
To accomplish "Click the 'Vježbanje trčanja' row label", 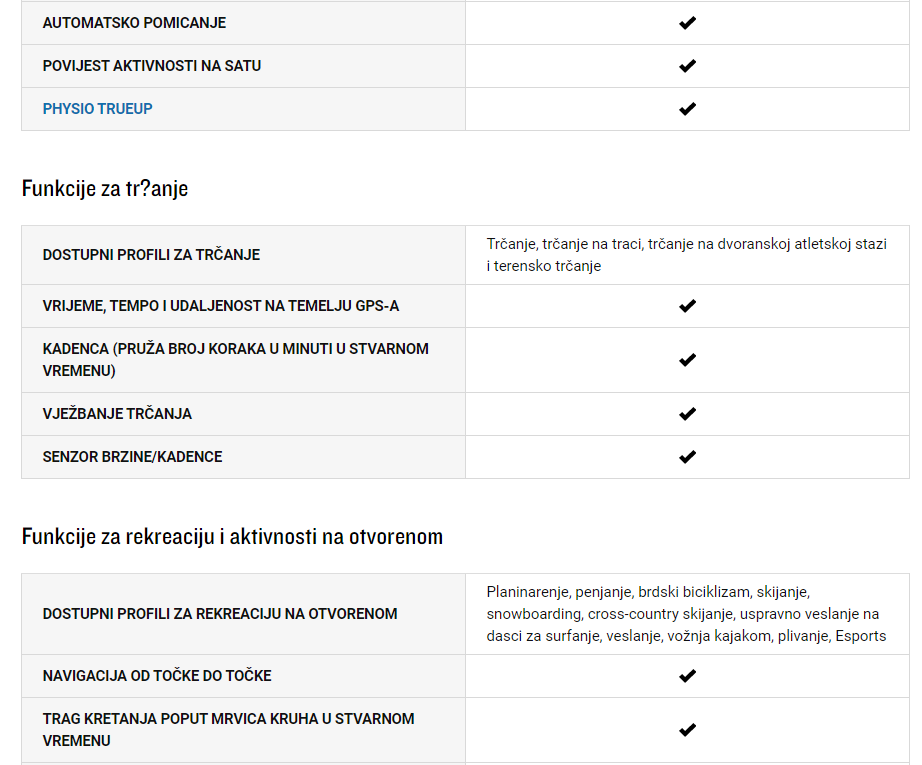I will pos(117,414).
